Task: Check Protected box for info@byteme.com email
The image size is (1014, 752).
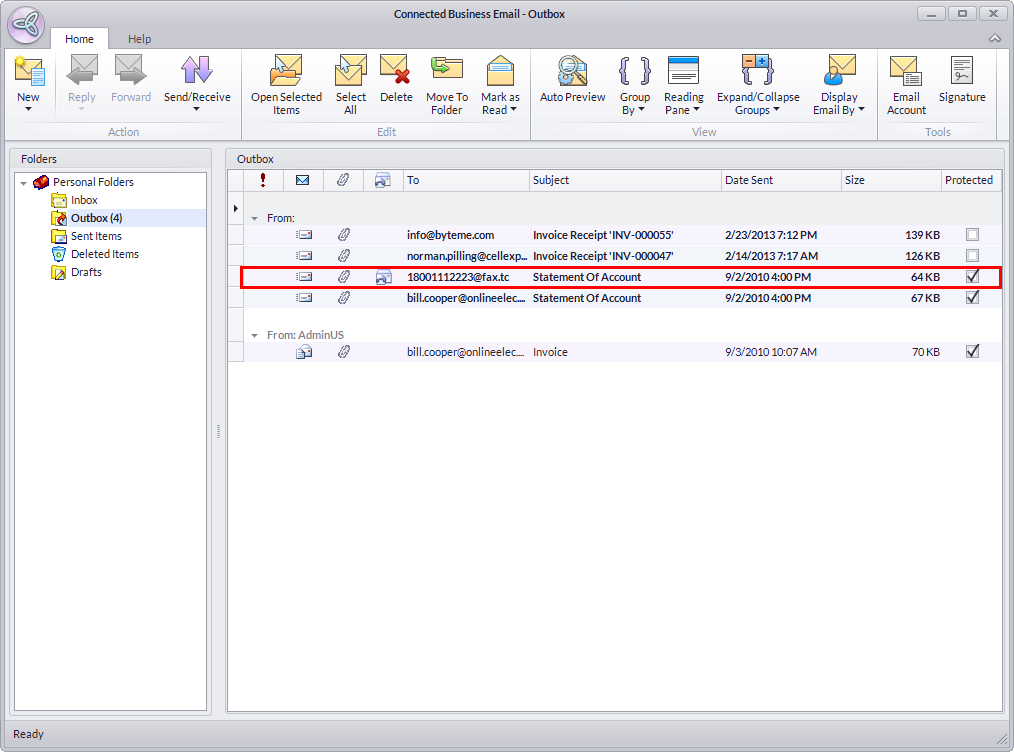Action: click(x=972, y=235)
